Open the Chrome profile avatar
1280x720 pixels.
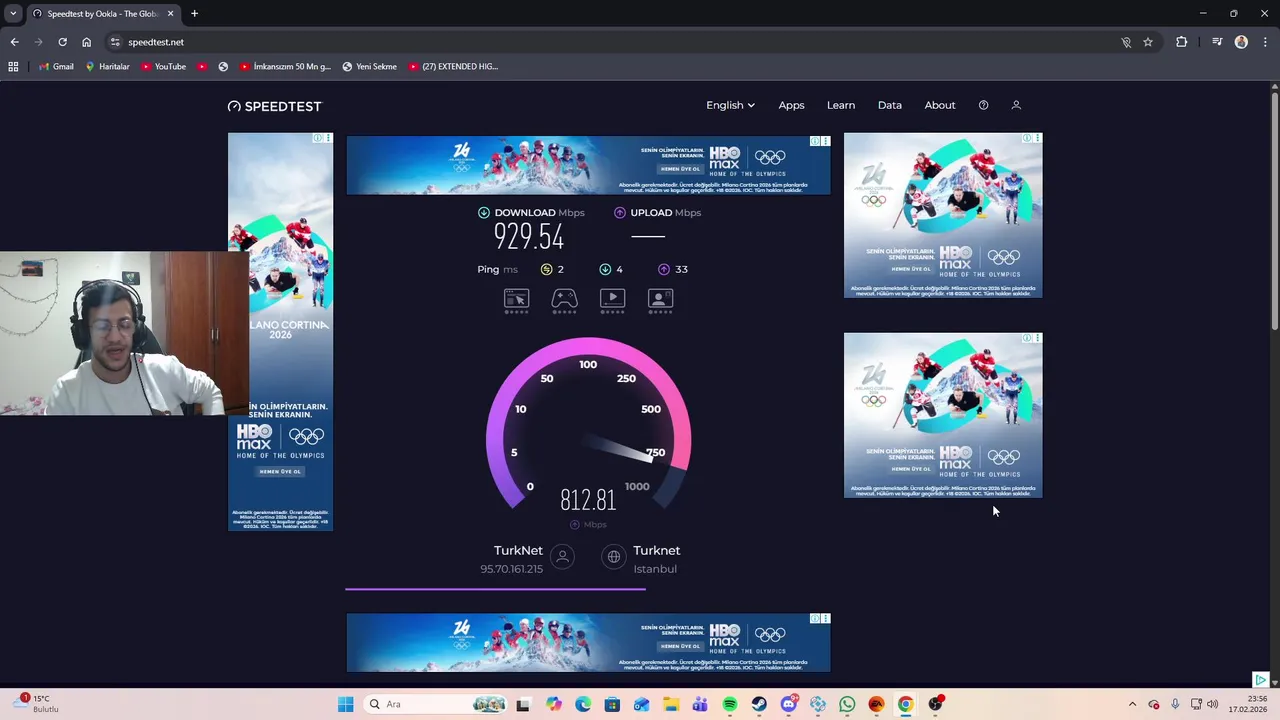point(1241,42)
